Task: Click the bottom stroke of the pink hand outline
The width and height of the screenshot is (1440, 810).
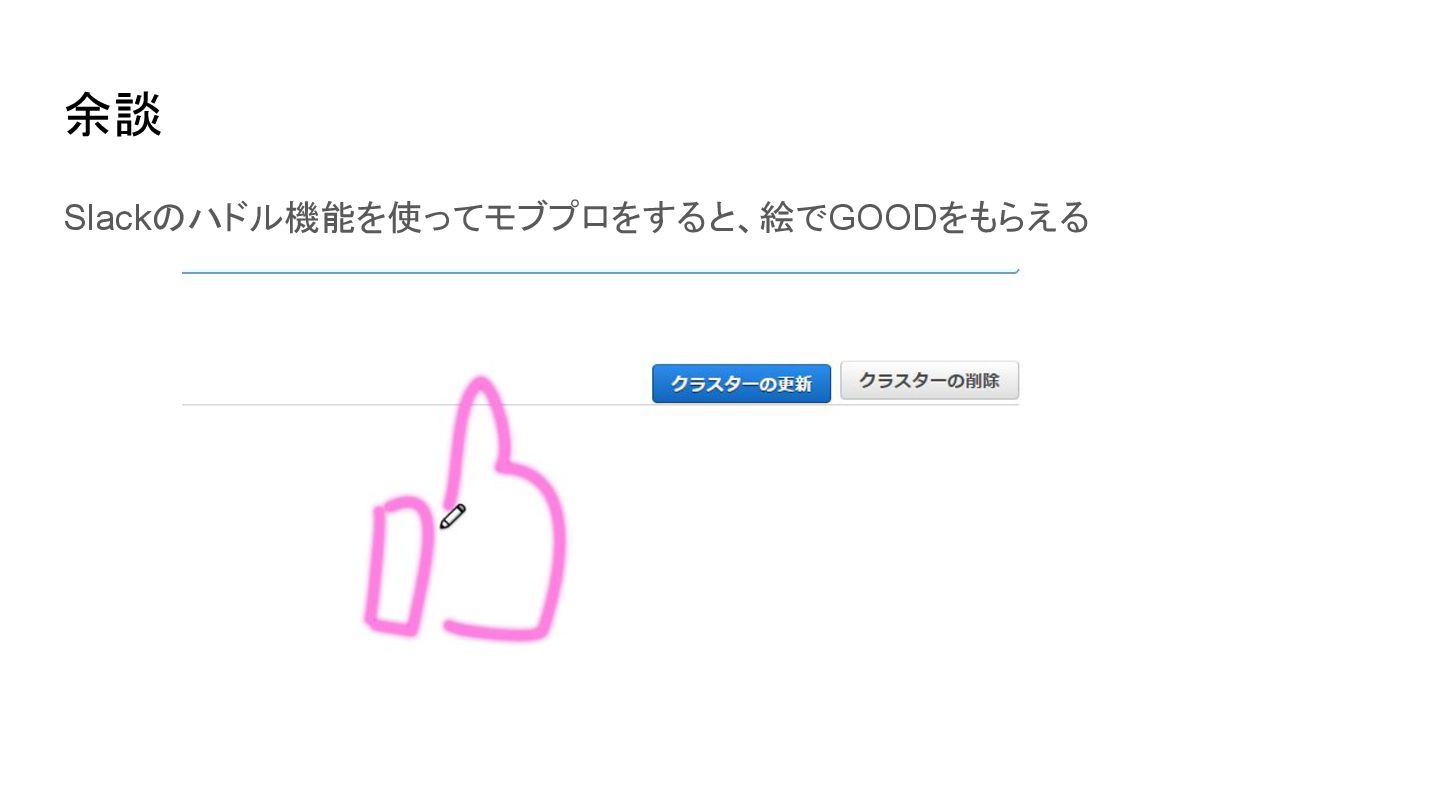Action: [x=497, y=631]
